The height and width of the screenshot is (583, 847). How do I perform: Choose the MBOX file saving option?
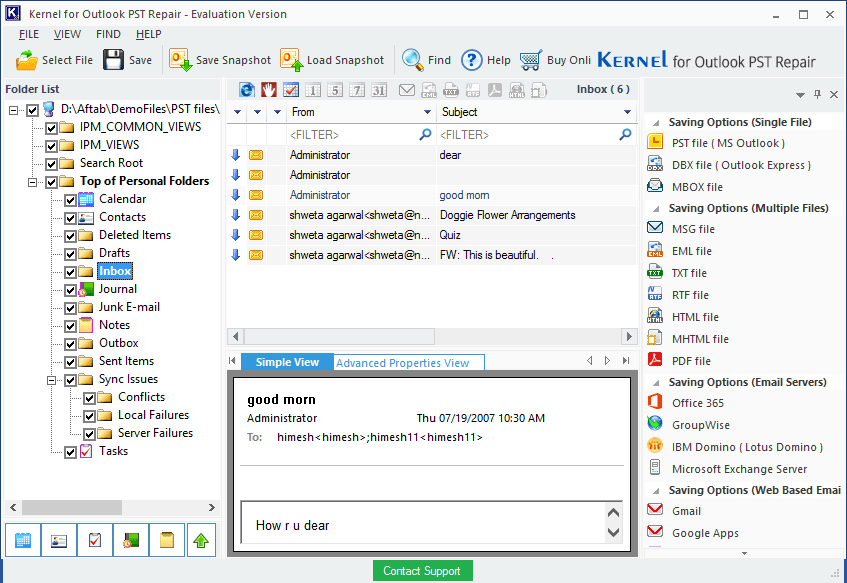click(x=697, y=187)
